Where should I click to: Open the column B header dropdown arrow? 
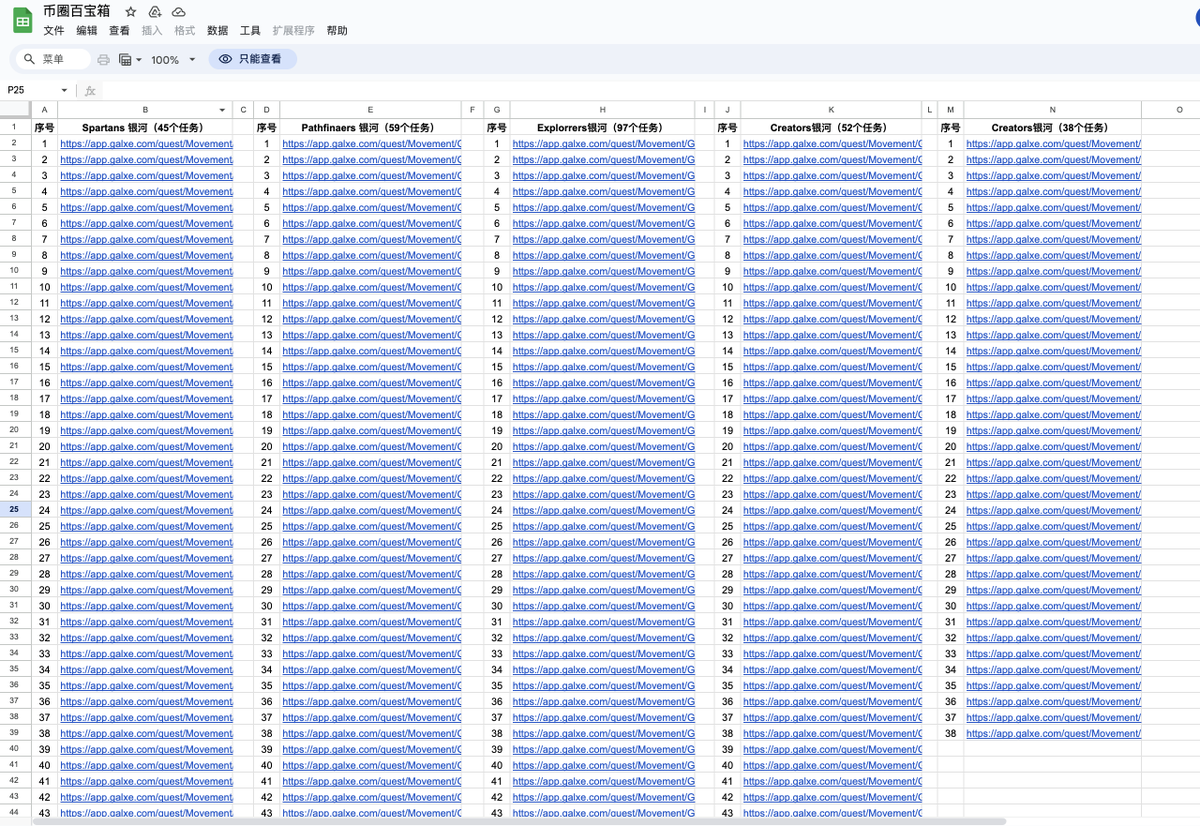click(223, 109)
